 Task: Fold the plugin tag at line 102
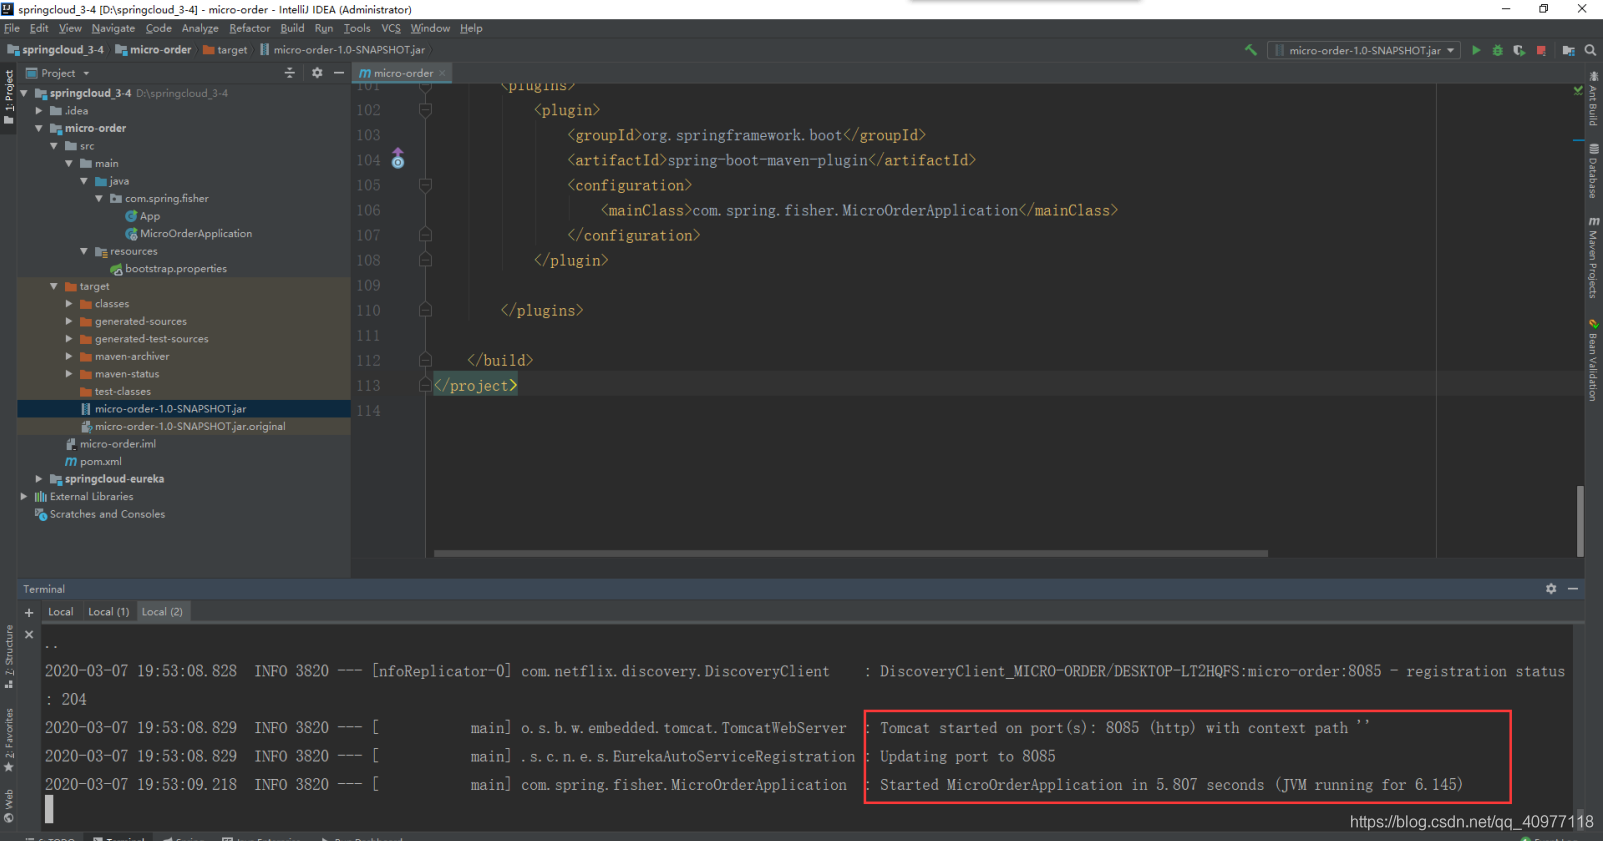coord(425,110)
